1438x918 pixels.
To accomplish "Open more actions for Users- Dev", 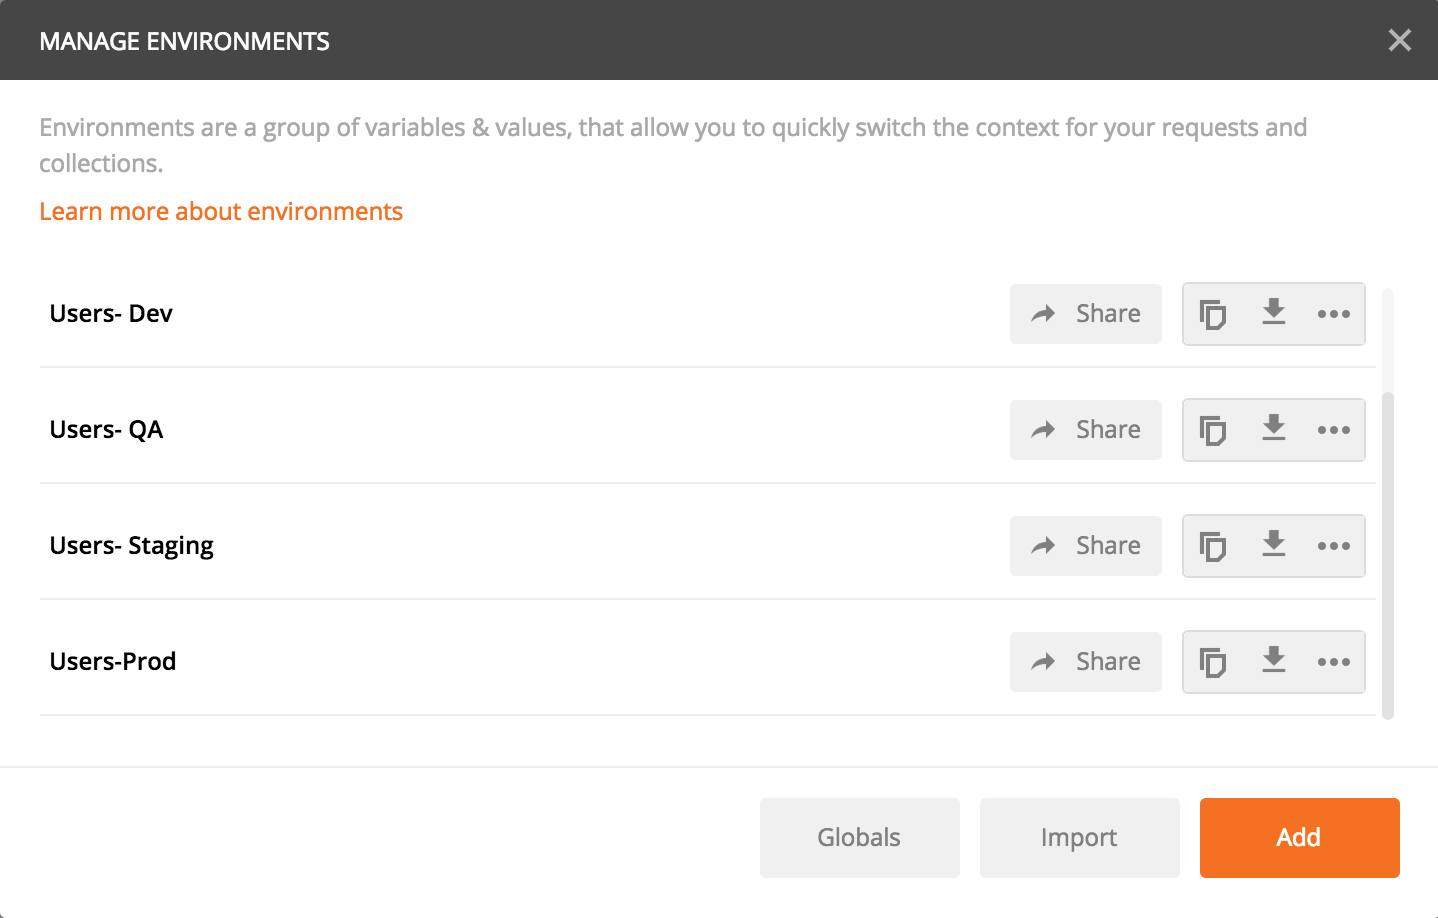I will click(1334, 314).
